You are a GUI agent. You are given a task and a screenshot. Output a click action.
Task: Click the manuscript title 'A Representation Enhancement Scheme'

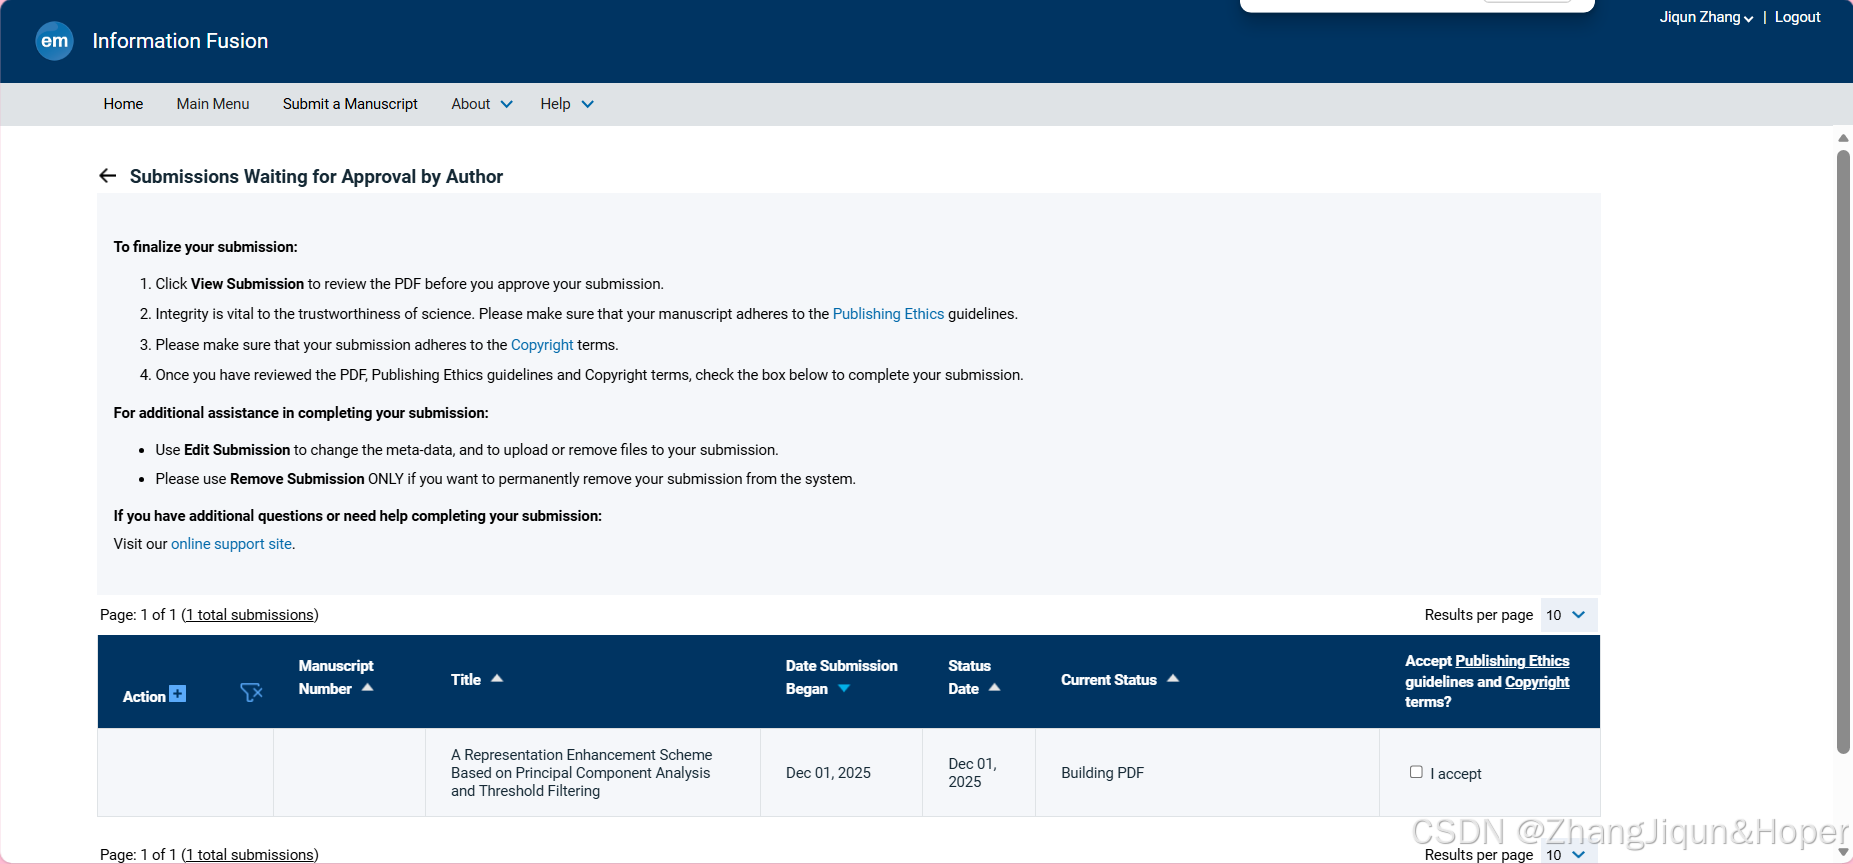click(x=581, y=773)
